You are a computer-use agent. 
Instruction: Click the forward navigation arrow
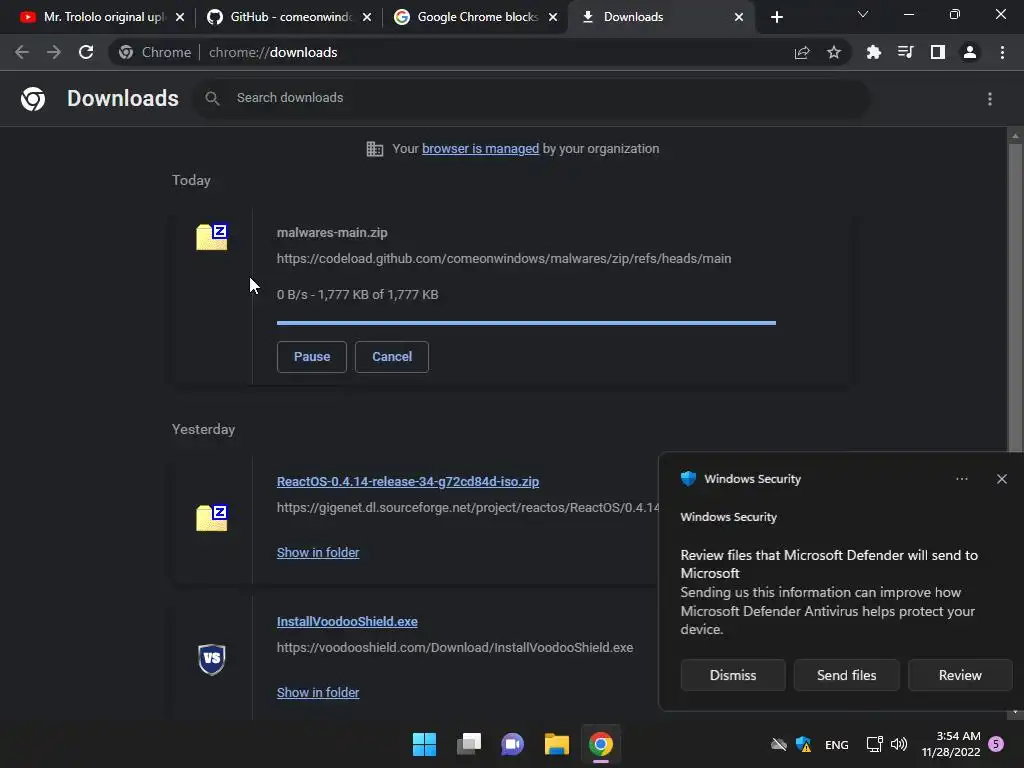tap(54, 52)
